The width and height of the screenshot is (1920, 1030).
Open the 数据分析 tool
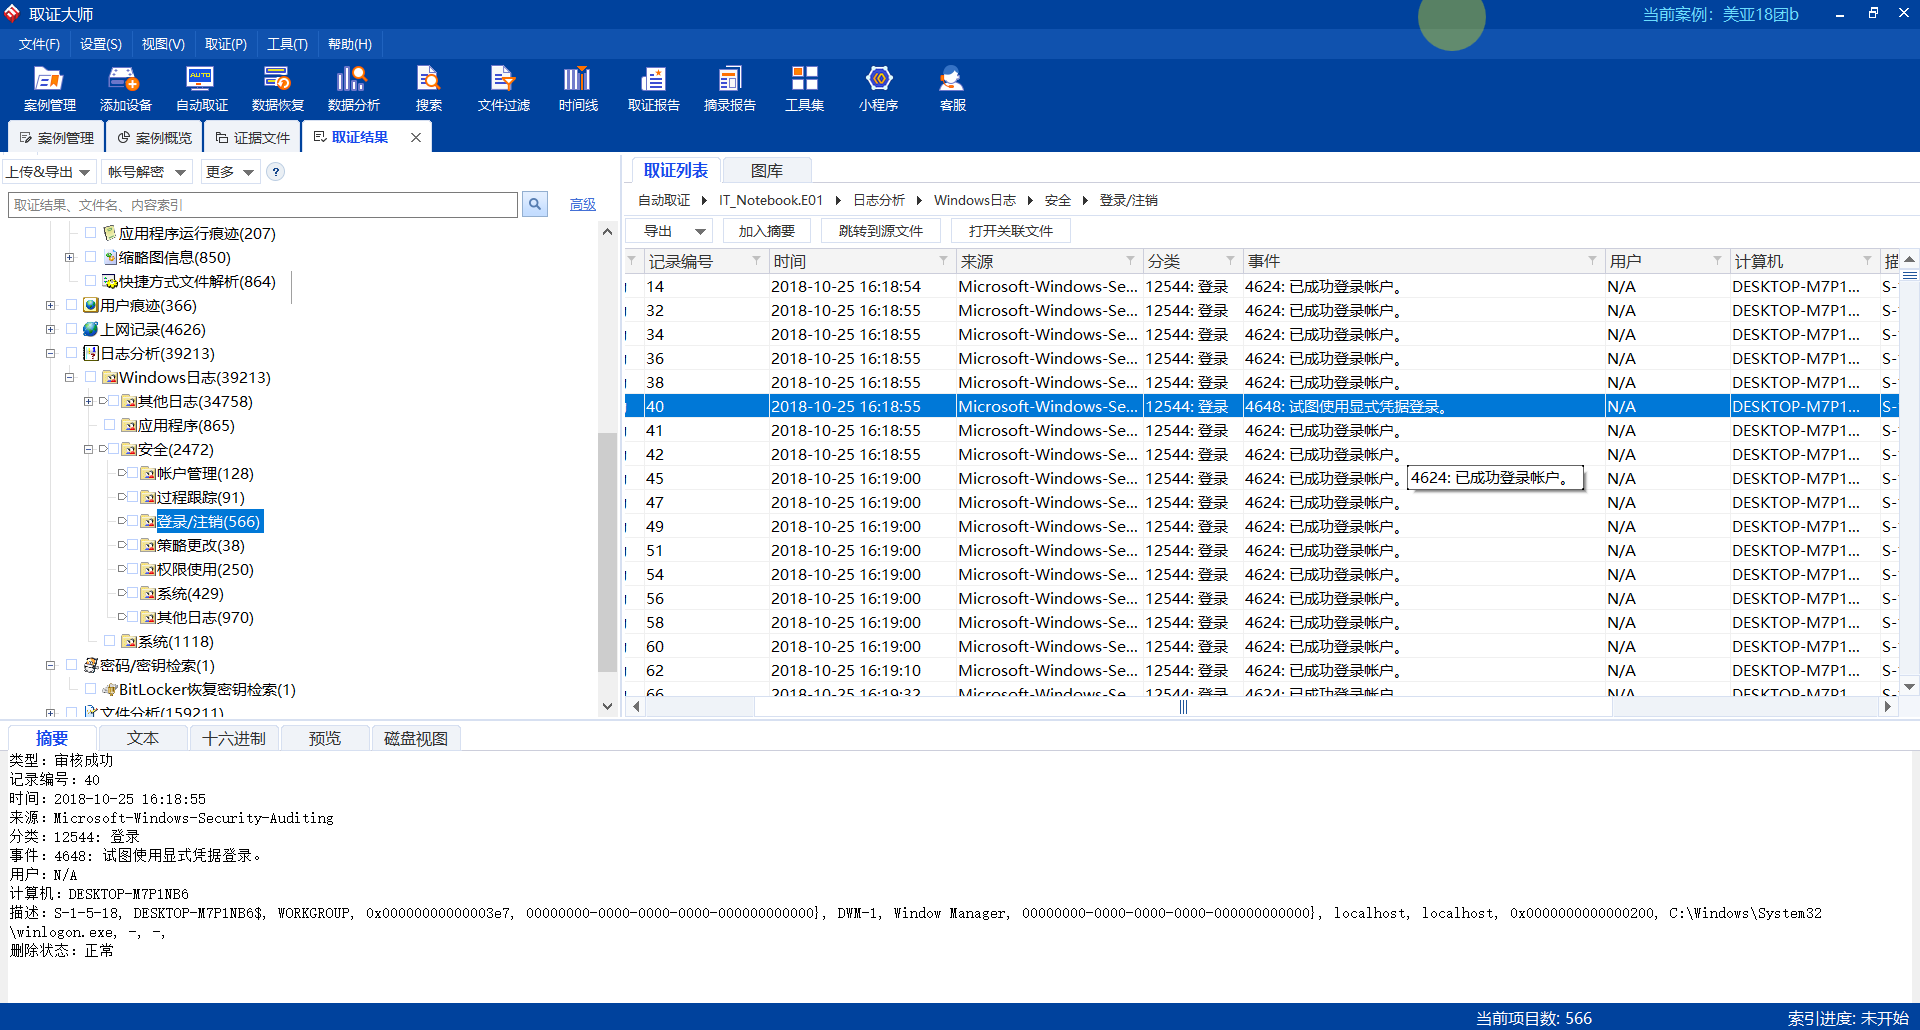click(x=353, y=89)
